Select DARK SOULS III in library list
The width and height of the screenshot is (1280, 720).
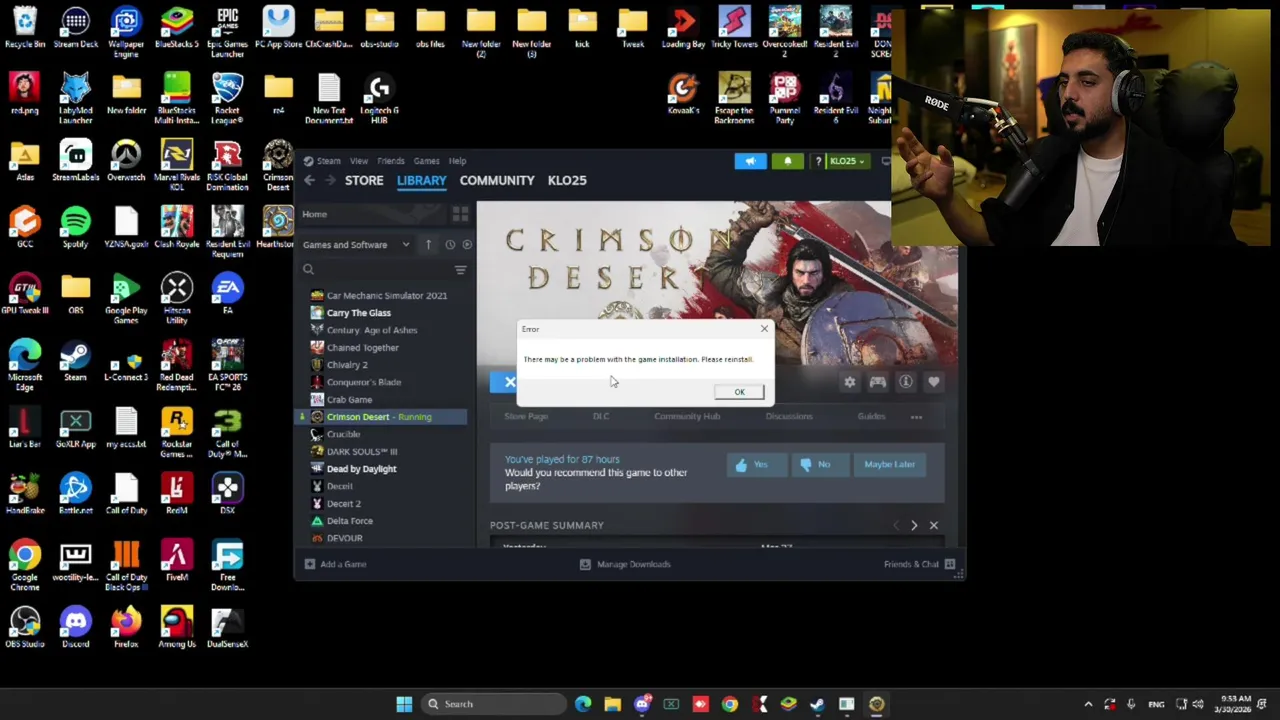[x=361, y=452]
